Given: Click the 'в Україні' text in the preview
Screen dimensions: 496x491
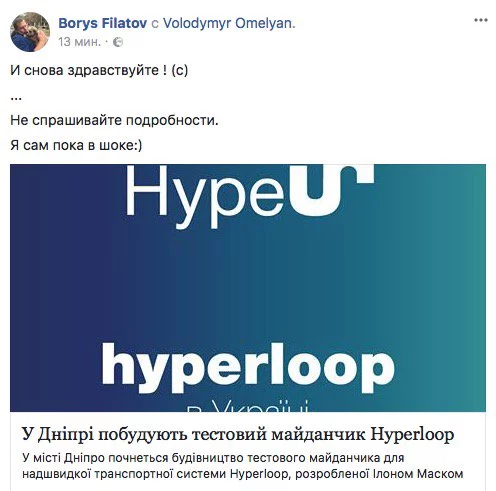Looking at the screenshot, I should click(247, 406).
